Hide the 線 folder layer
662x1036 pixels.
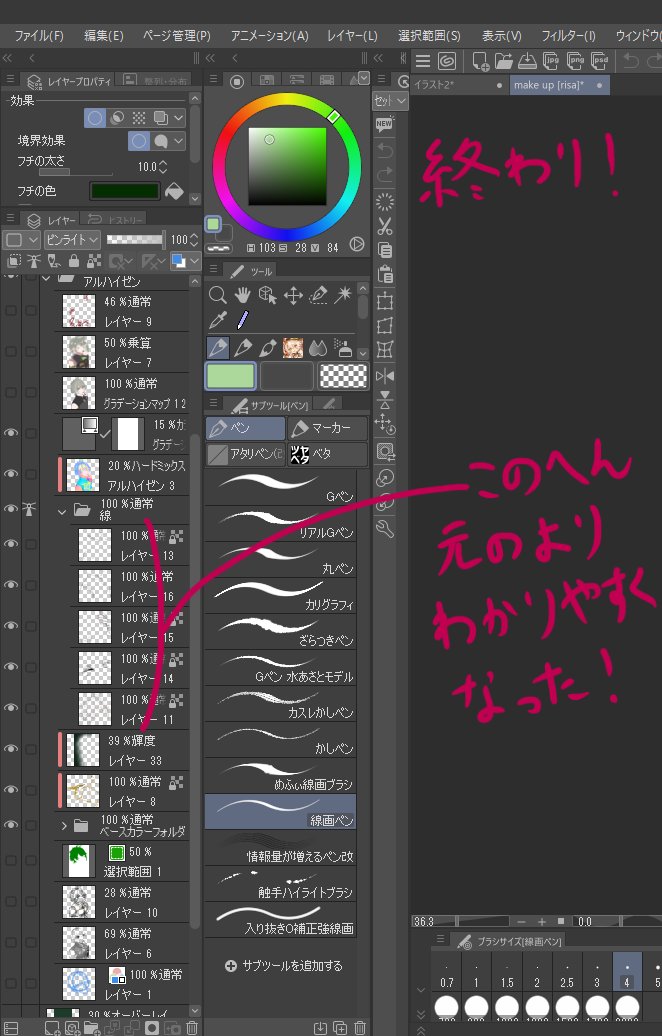pyautogui.click(x=11, y=508)
